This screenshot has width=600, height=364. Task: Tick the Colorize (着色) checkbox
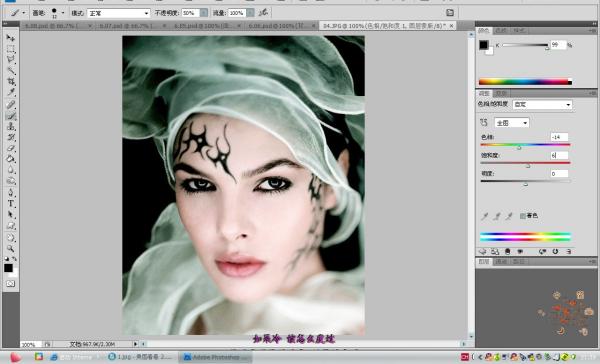[x=523, y=216]
